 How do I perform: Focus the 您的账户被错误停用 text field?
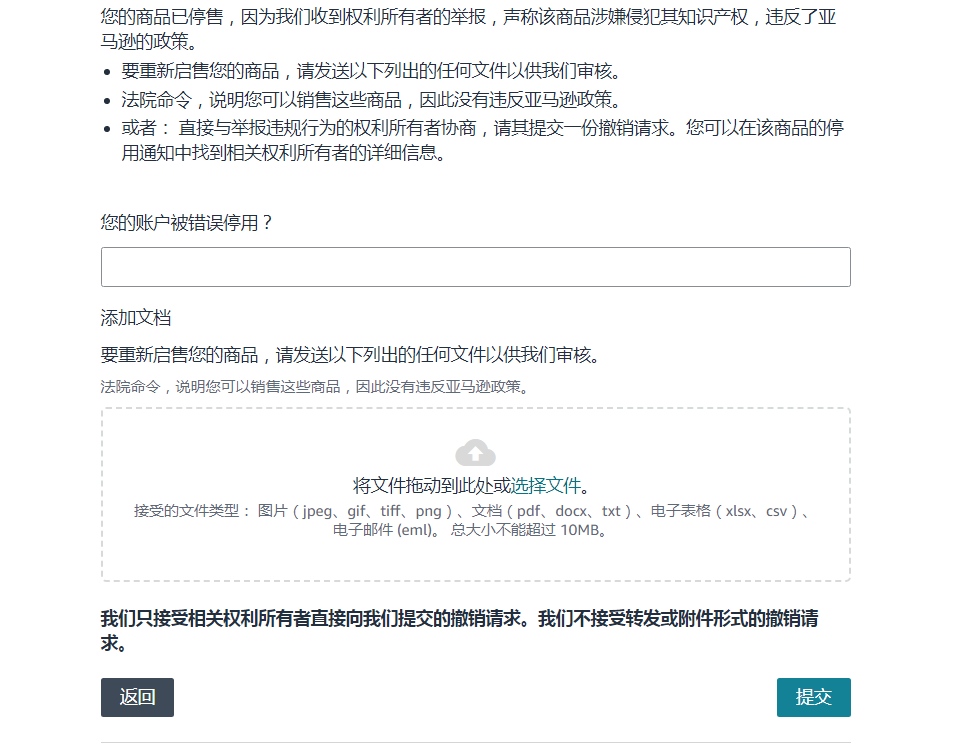476,267
